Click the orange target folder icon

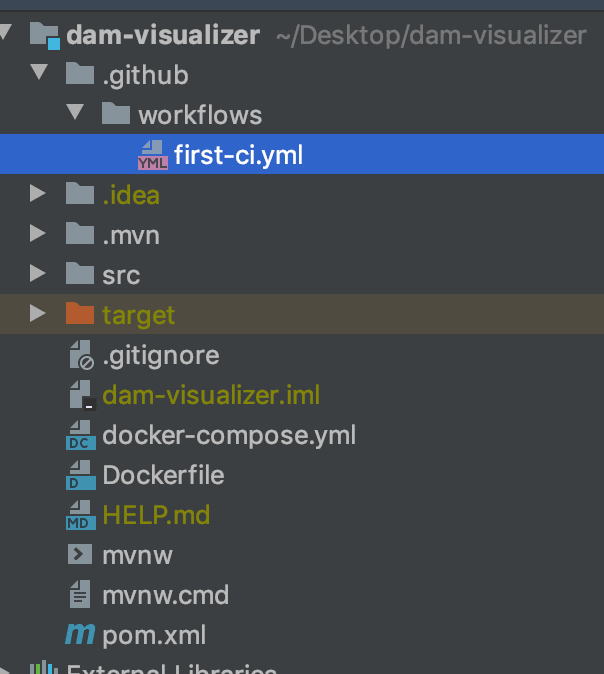coord(80,313)
